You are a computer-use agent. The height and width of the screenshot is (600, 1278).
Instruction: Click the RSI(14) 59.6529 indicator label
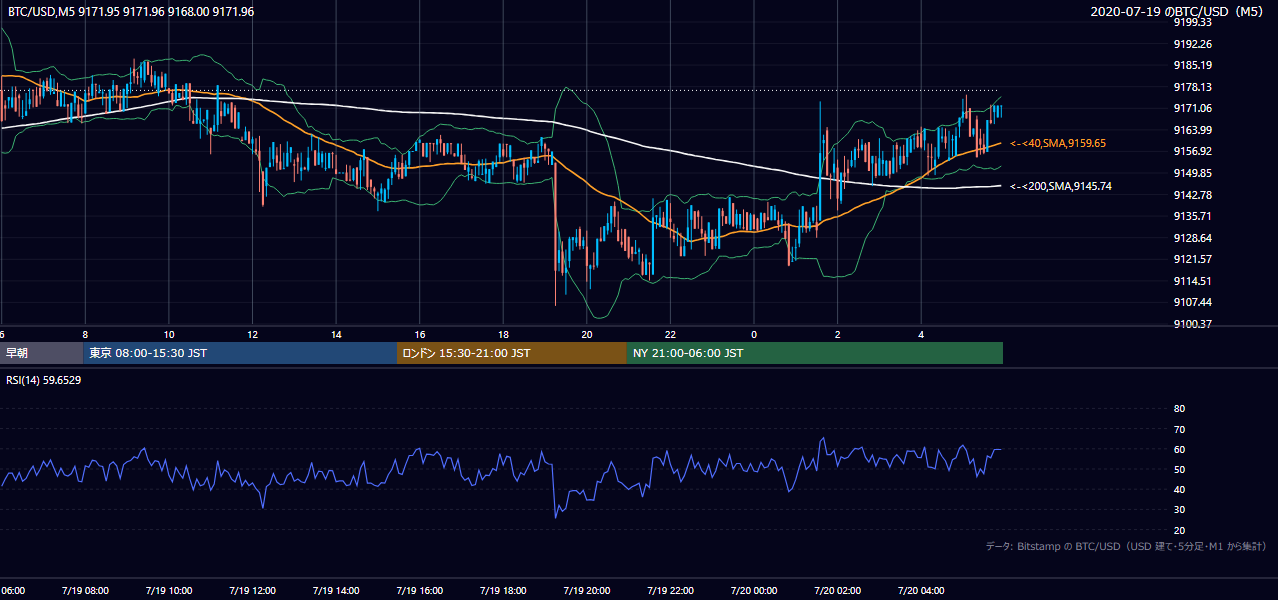click(44, 380)
